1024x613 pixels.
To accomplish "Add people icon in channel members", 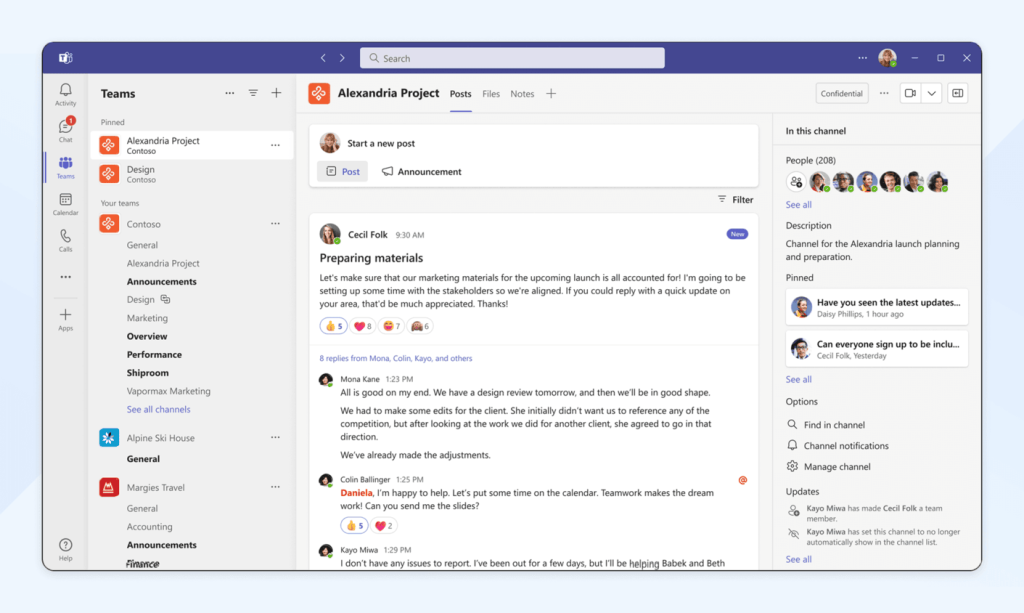I will (795, 182).
